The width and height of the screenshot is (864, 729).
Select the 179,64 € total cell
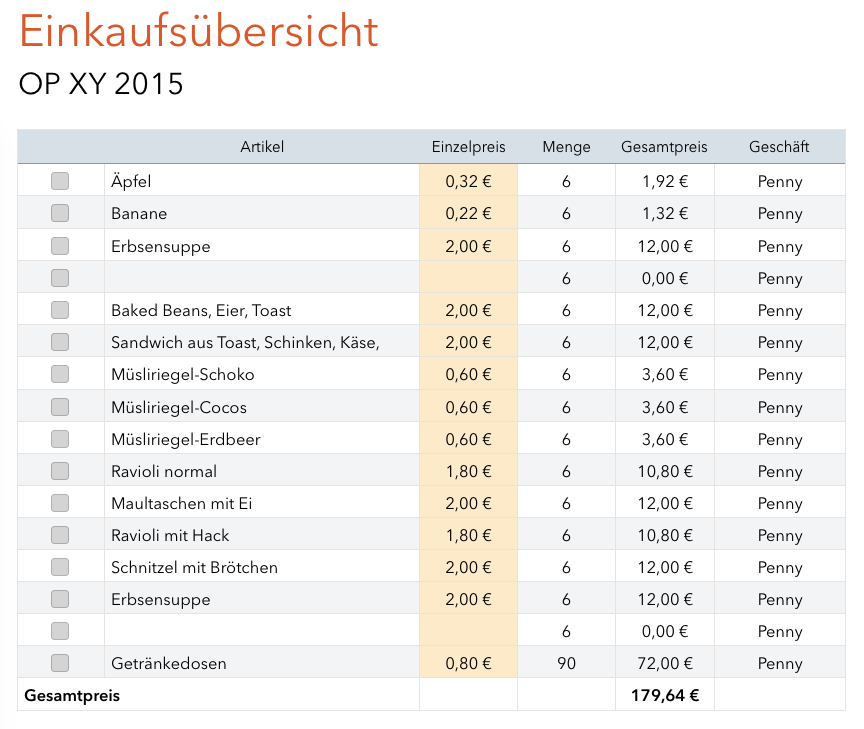coord(664,695)
